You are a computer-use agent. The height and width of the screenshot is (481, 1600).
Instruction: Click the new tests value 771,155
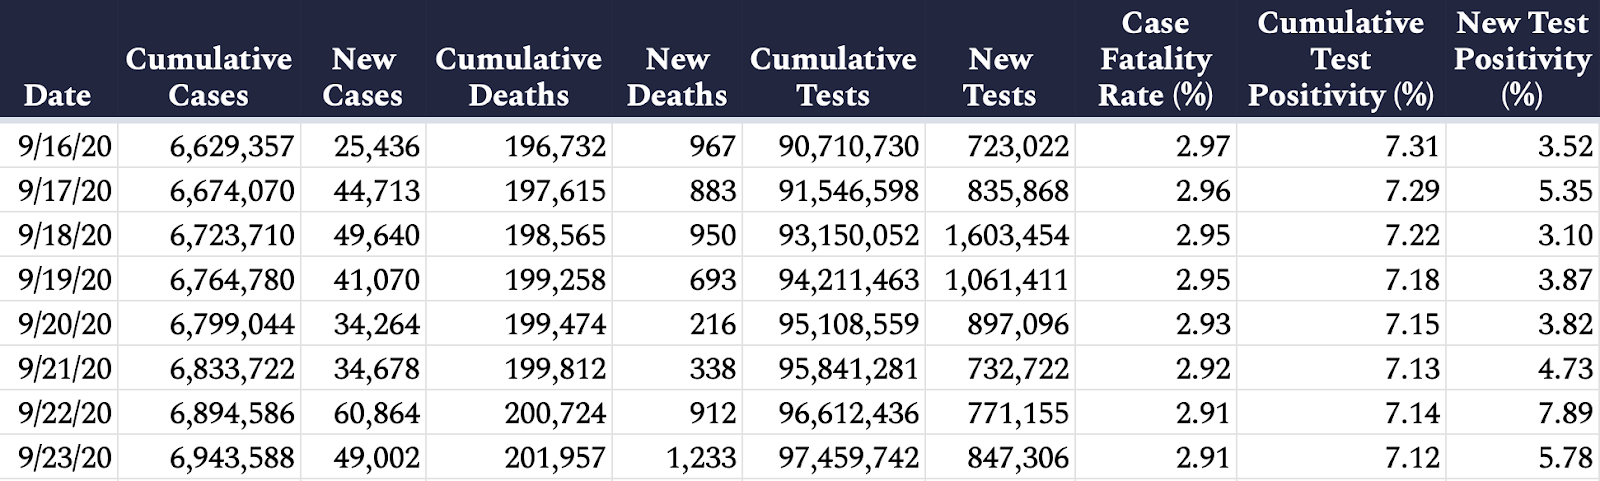coord(1017,413)
